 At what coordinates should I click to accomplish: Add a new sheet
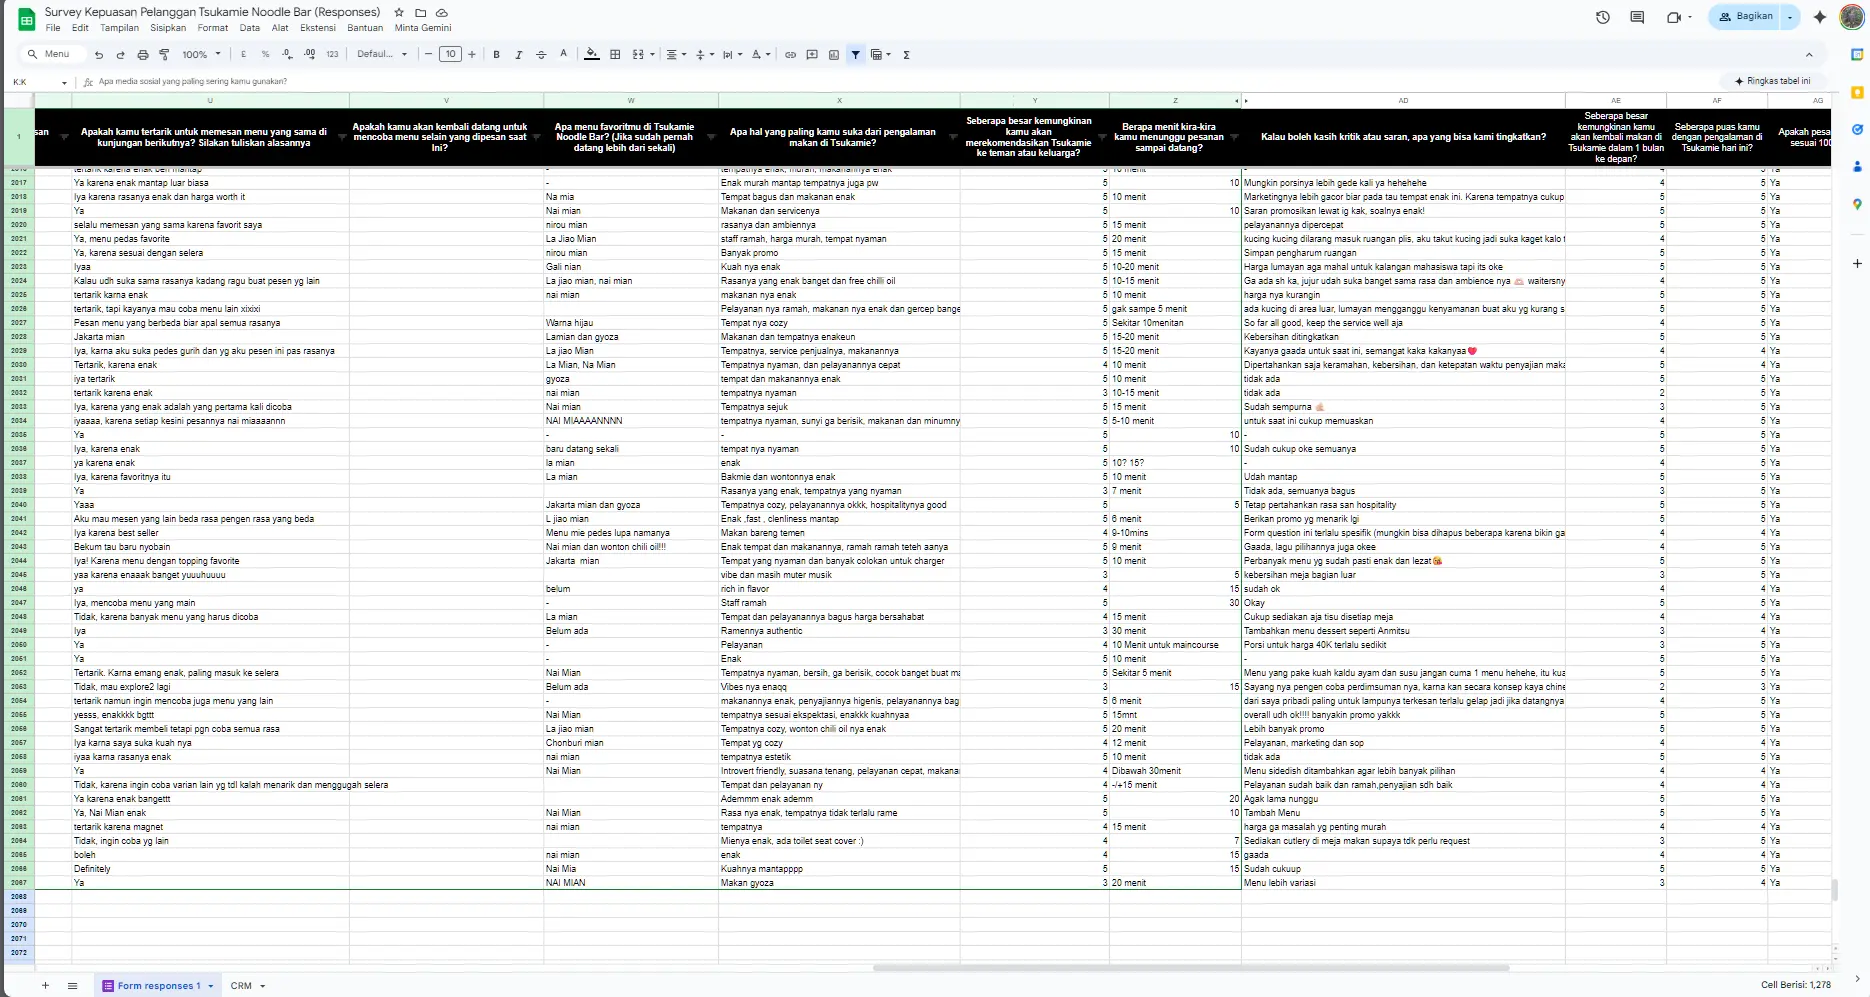(x=45, y=986)
